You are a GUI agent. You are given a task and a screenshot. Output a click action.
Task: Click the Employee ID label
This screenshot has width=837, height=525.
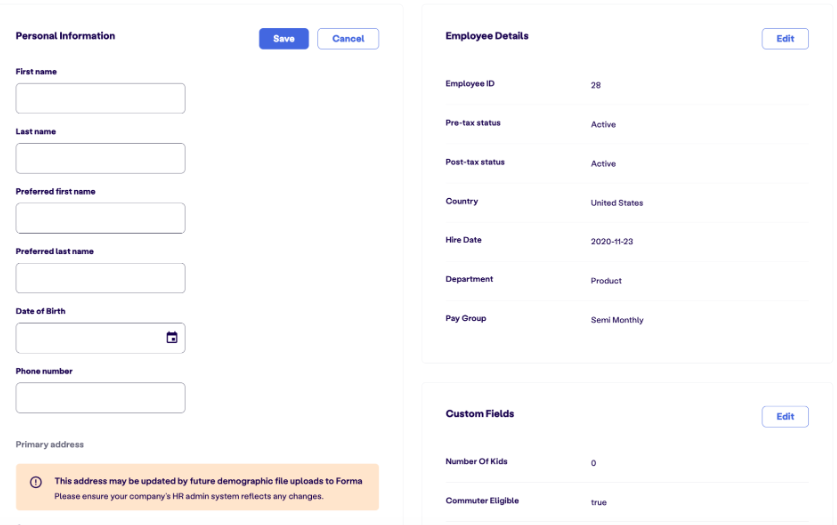click(x=470, y=84)
